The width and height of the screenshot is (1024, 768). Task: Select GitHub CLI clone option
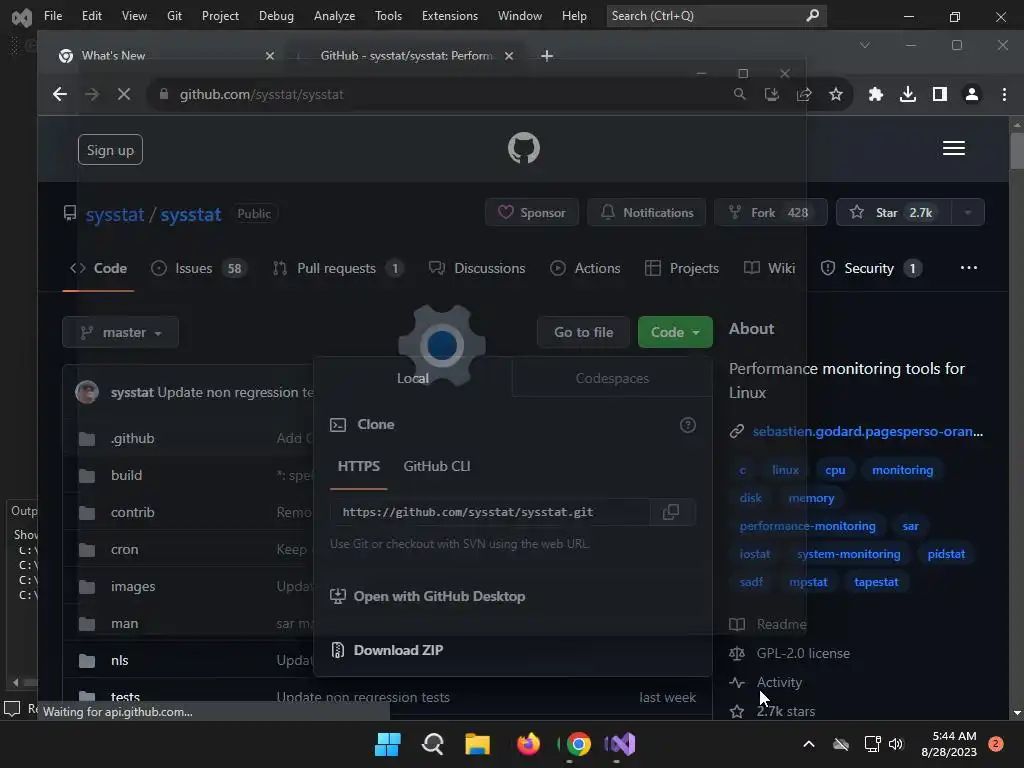[437, 466]
